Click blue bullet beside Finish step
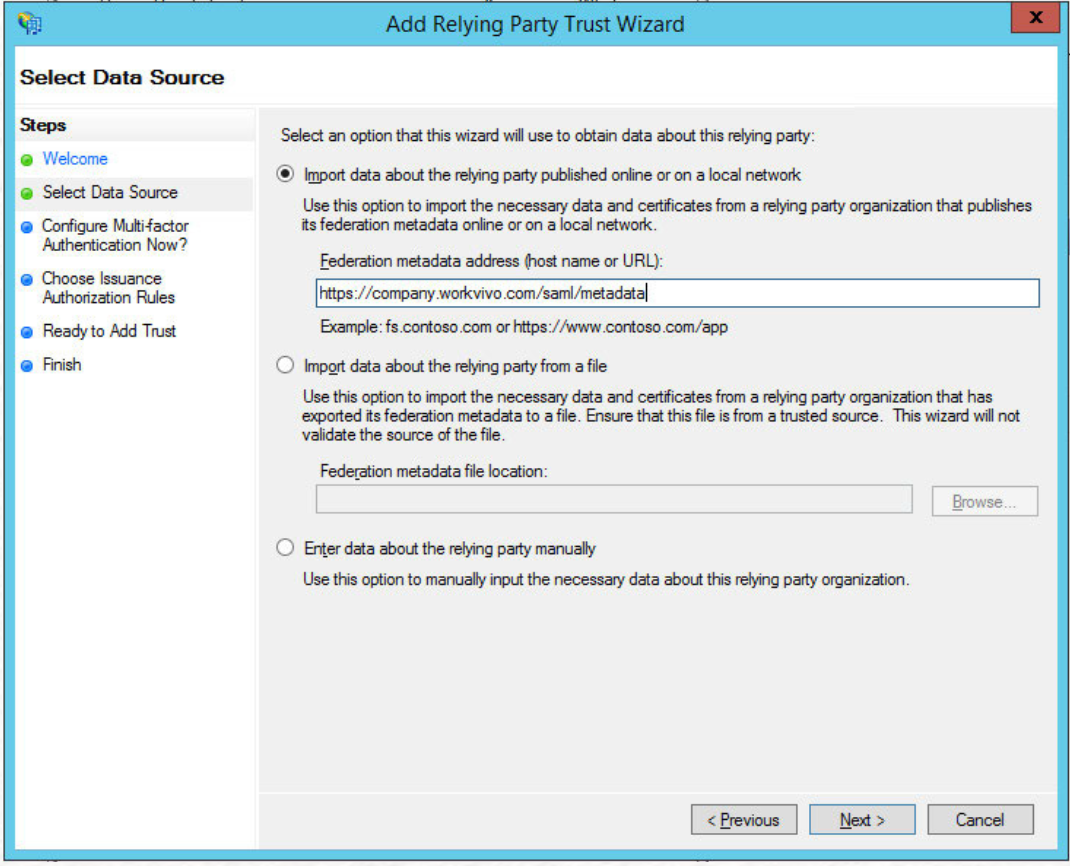The height and width of the screenshot is (866, 1070). pyautogui.click(x=27, y=366)
